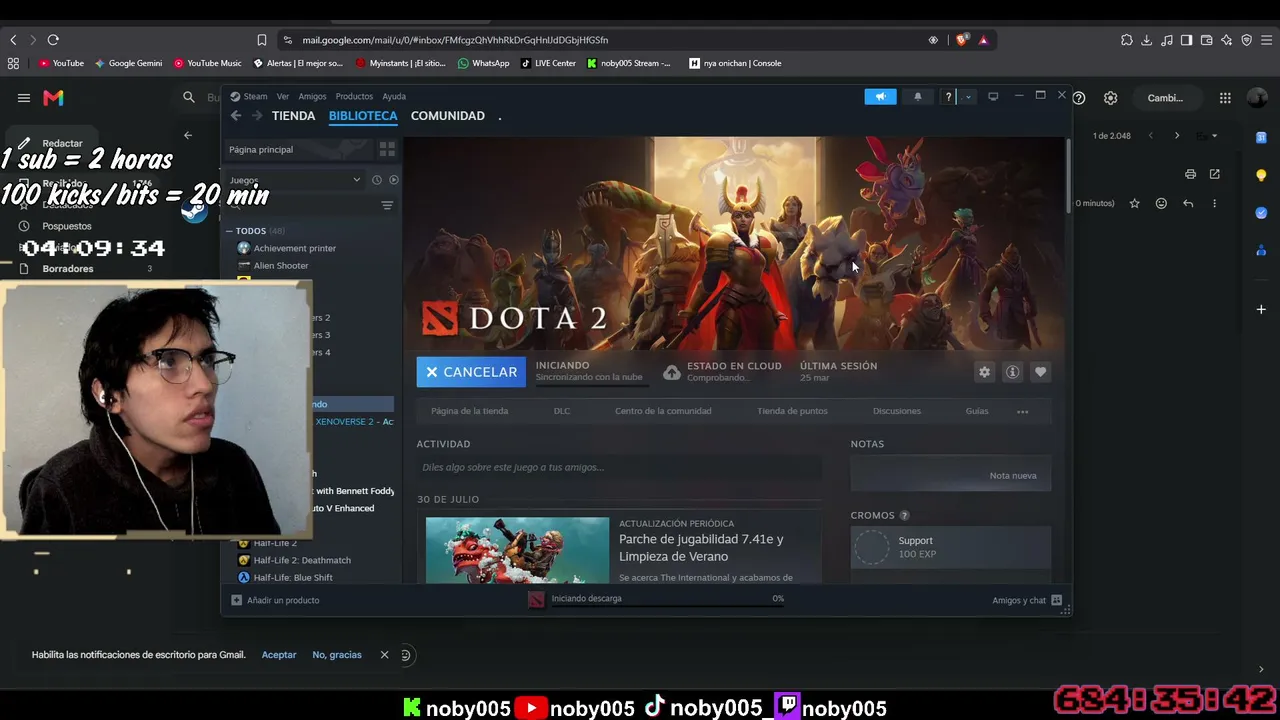
Task: Open more Dota 2 links ellipsis
Action: tap(1022, 411)
